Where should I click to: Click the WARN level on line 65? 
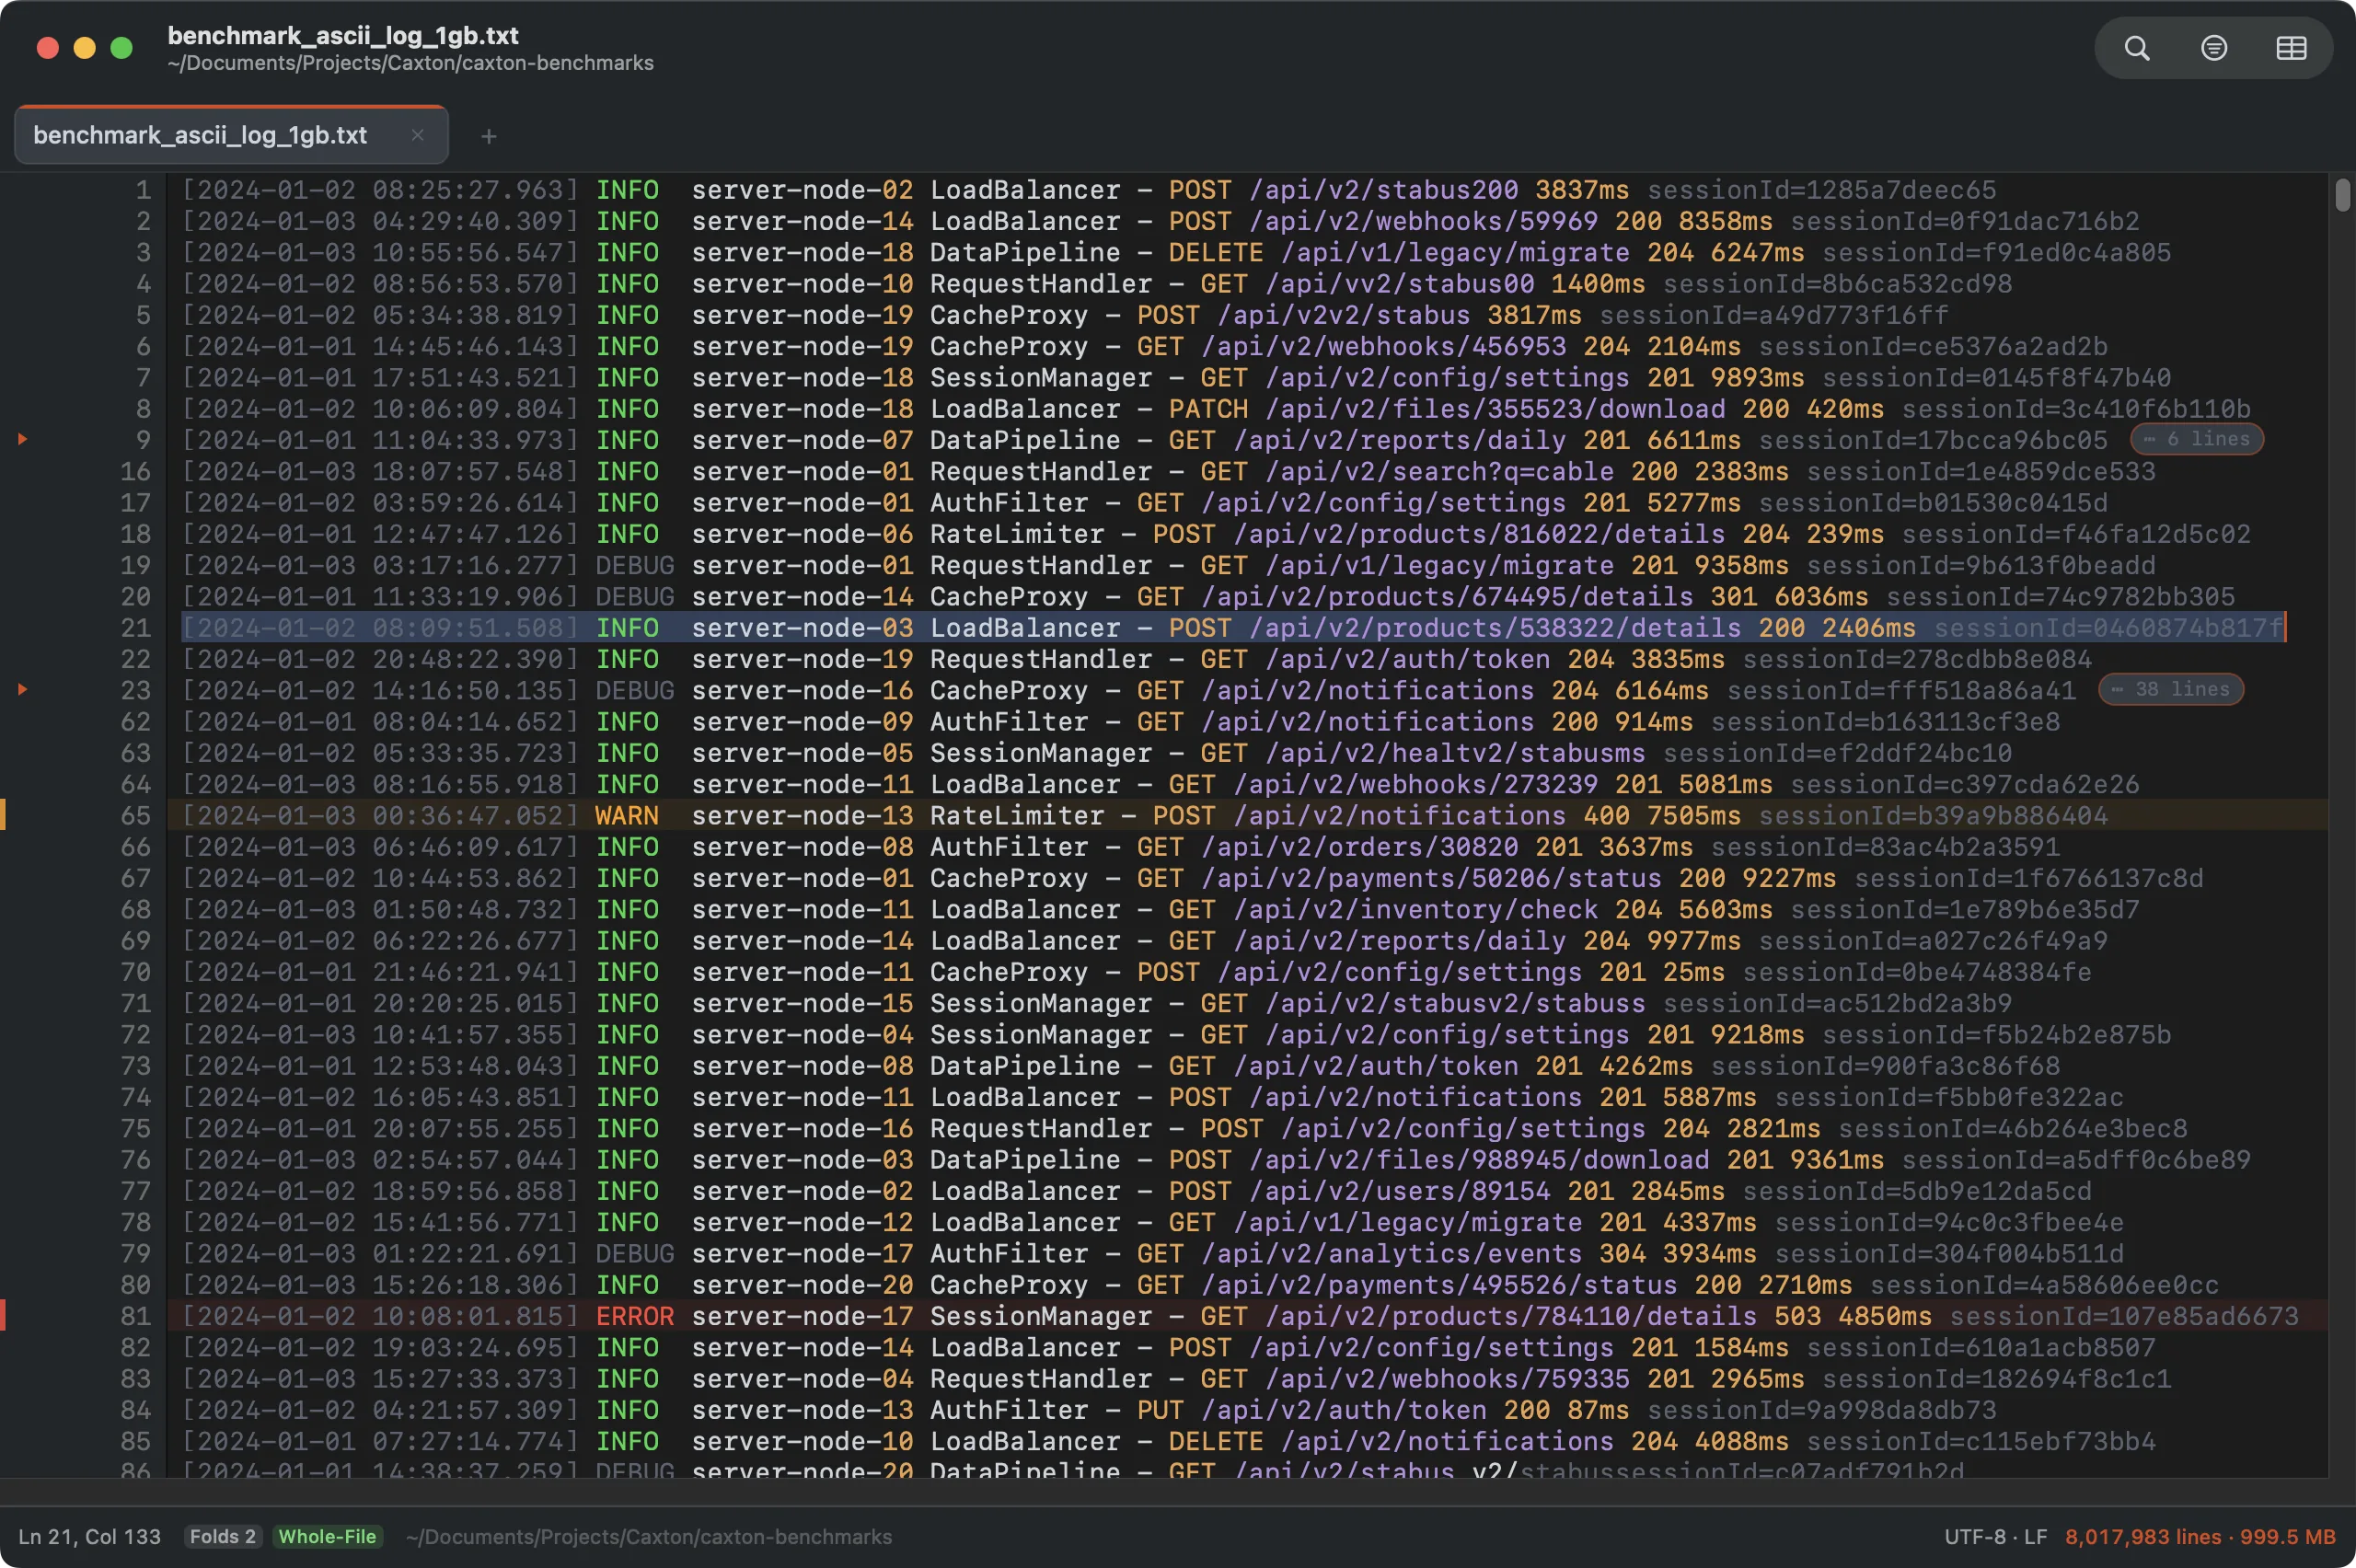pyautogui.click(x=627, y=816)
